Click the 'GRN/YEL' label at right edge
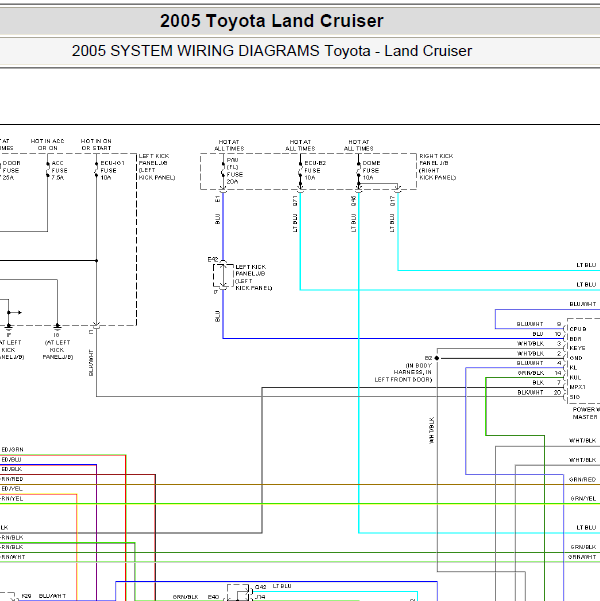 pos(583,499)
